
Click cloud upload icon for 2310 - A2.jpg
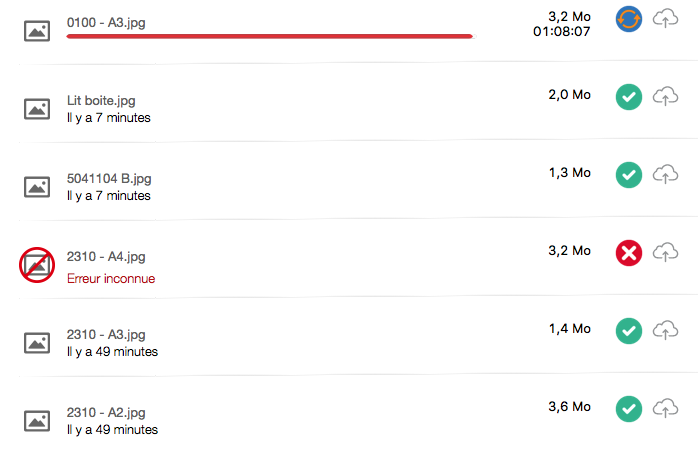(x=665, y=408)
